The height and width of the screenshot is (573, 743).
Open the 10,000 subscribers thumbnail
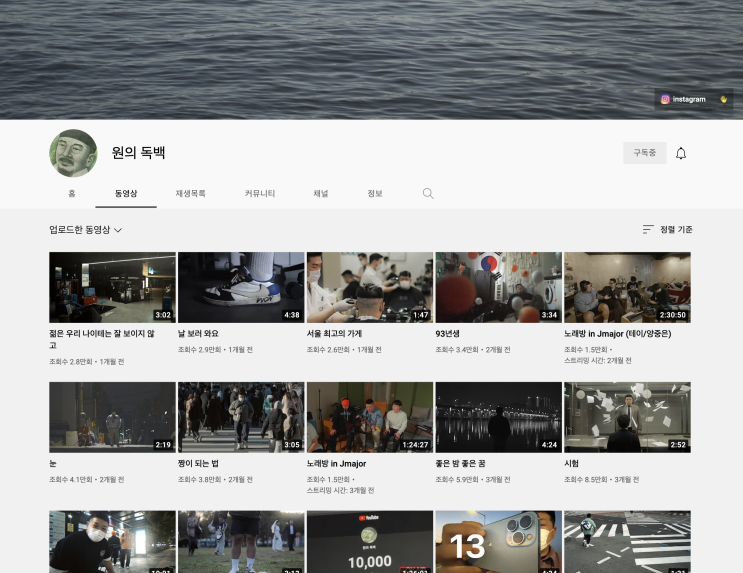pyautogui.click(x=370, y=542)
